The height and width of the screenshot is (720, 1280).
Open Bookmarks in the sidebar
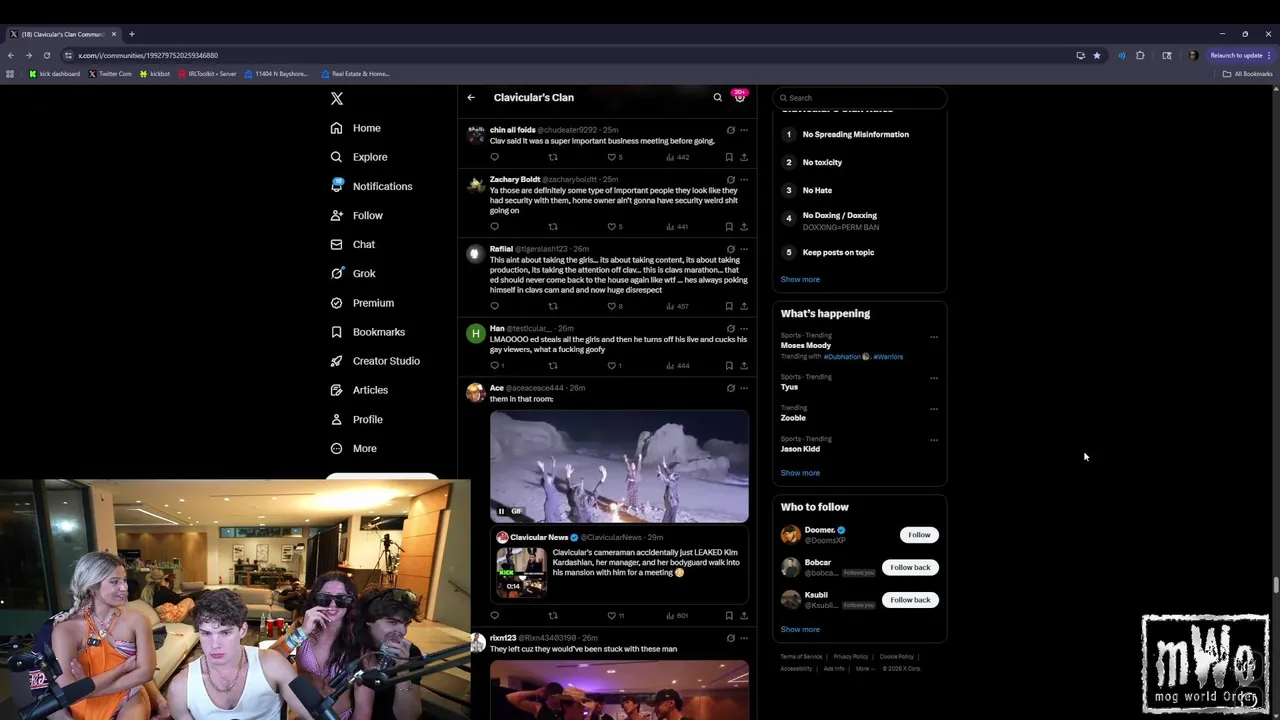[368, 332]
